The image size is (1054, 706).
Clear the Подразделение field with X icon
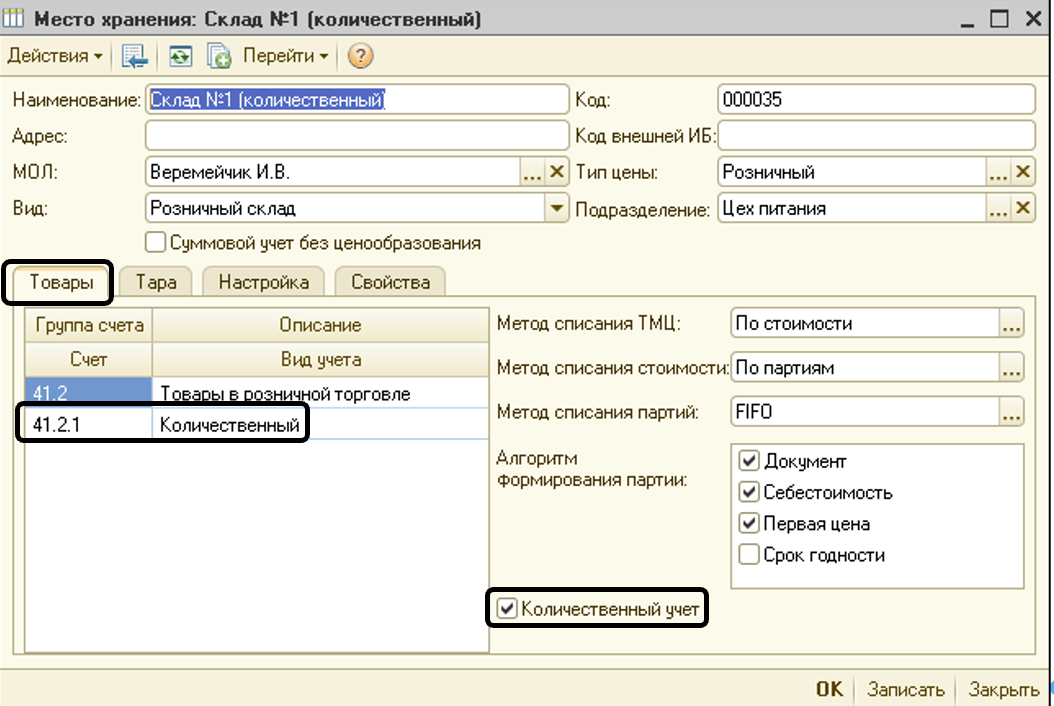[x=1022, y=208]
